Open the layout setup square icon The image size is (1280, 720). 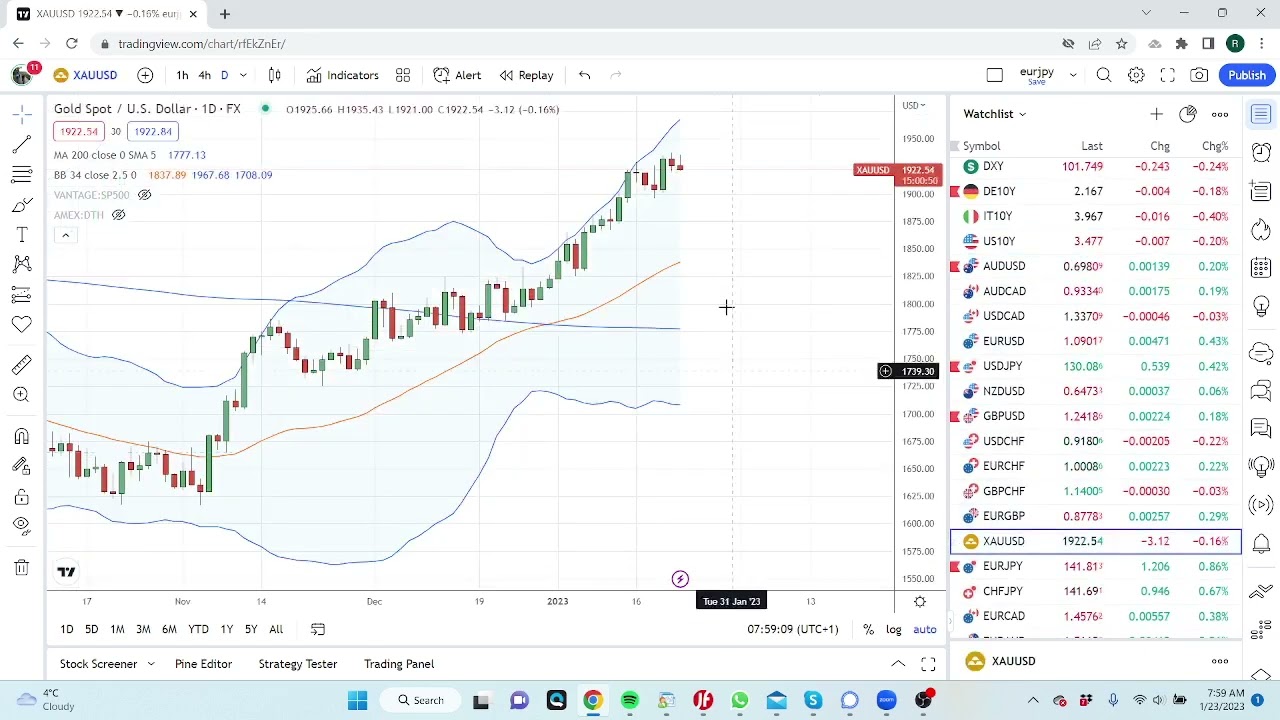point(994,75)
